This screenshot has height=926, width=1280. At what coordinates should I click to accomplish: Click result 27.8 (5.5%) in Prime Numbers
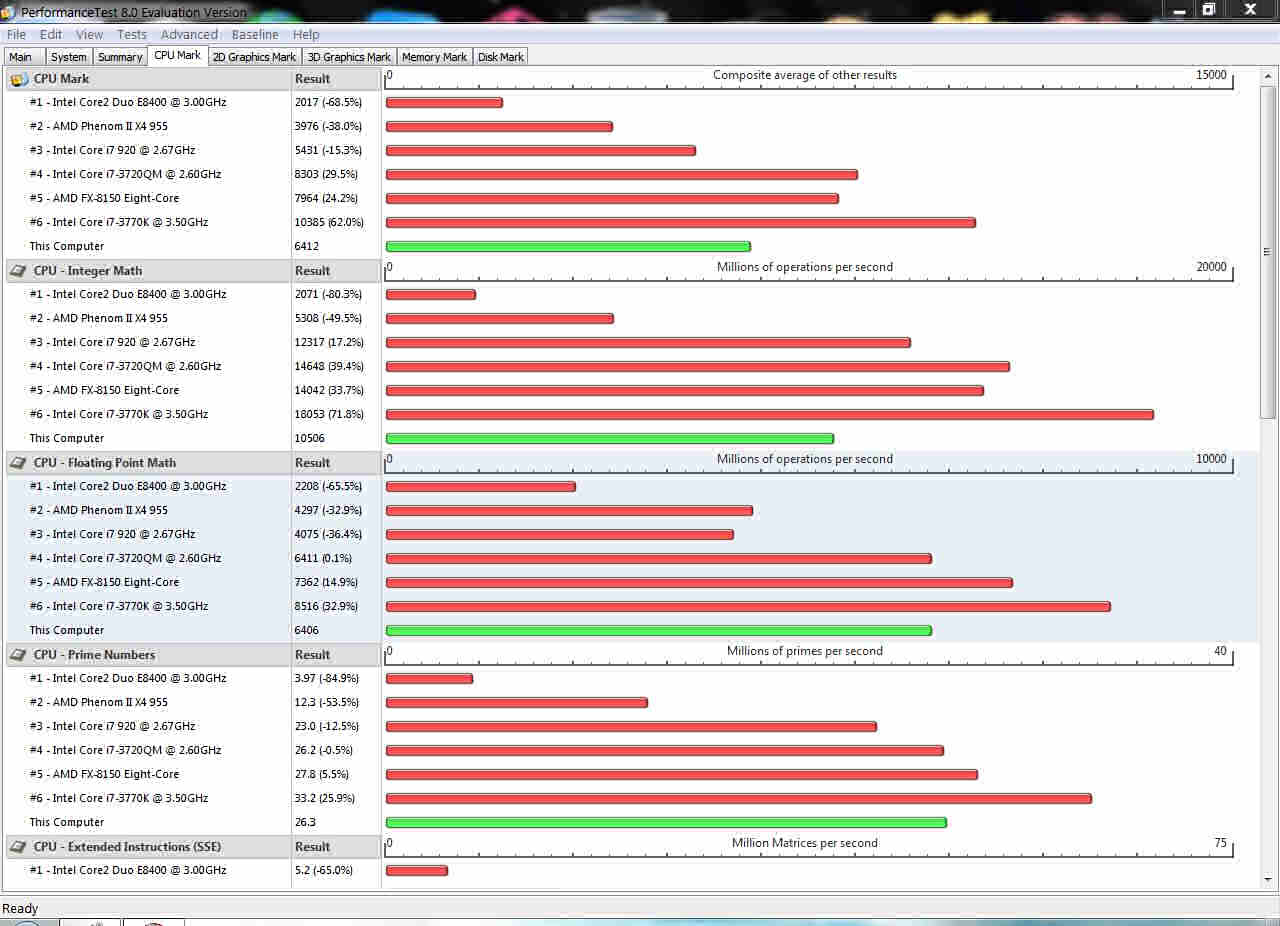click(x=320, y=774)
